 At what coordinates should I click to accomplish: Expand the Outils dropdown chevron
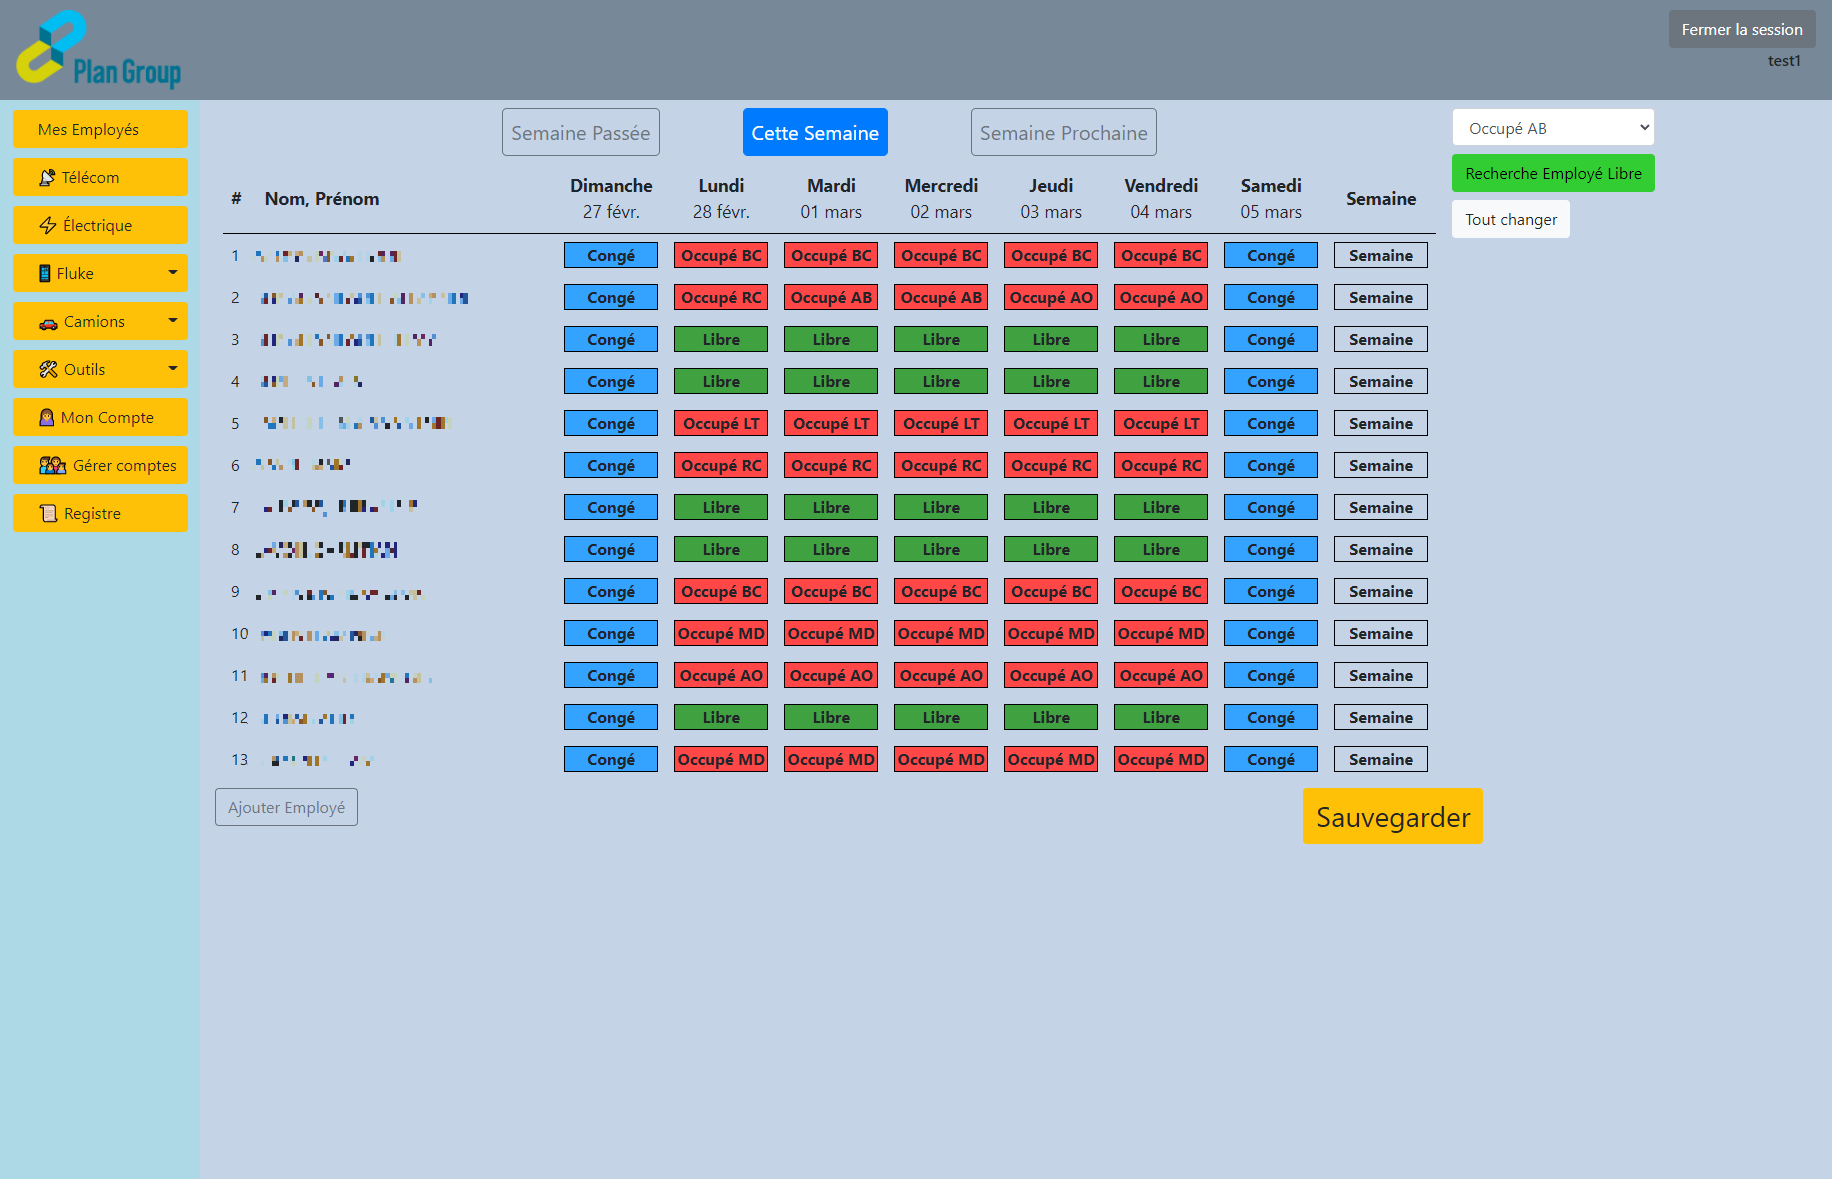pyautogui.click(x=171, y=369)
